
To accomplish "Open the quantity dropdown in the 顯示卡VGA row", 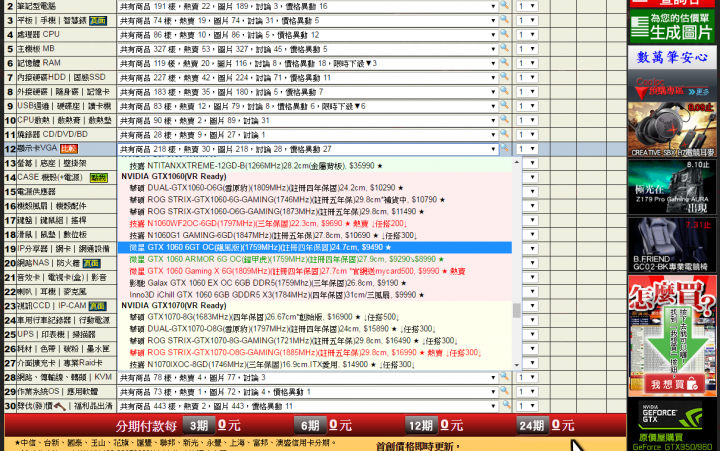I will point(527,149).
